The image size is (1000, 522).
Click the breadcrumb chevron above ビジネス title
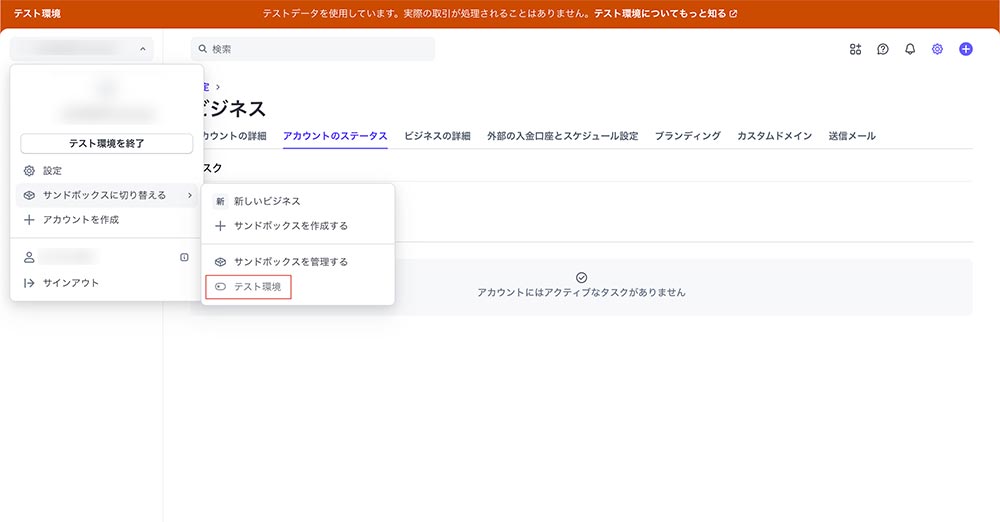[x=218, y=87]
